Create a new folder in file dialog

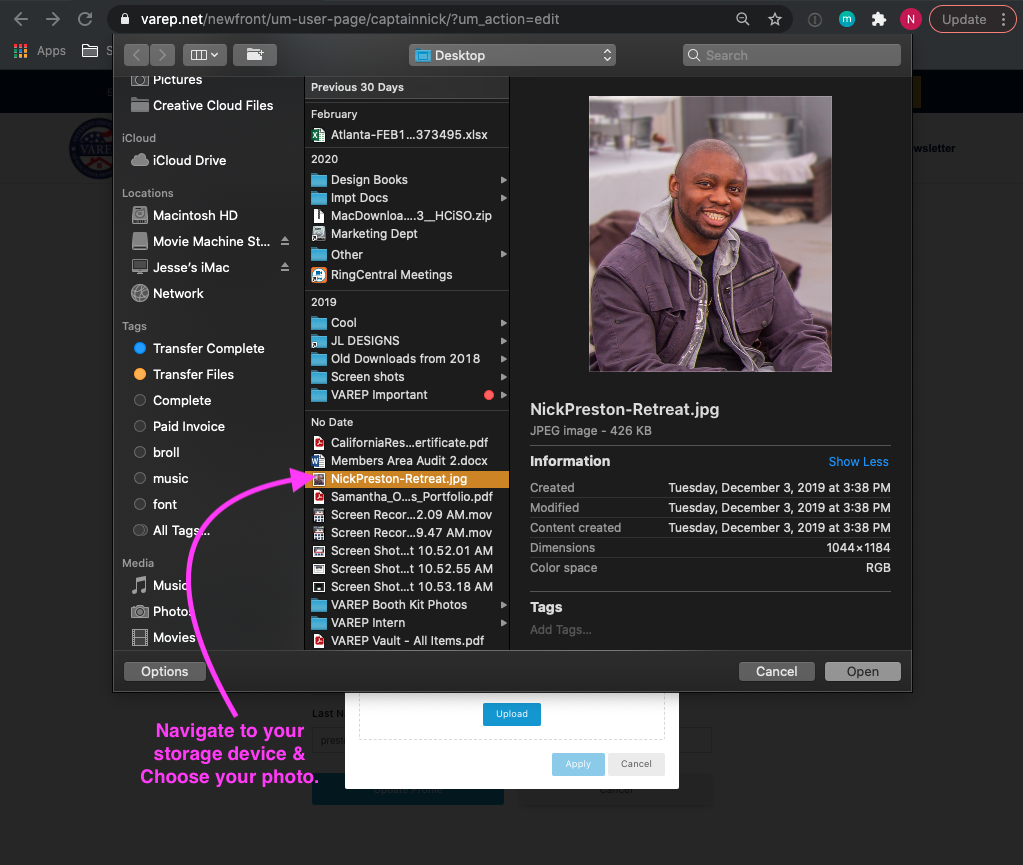[x=254, y=55]
